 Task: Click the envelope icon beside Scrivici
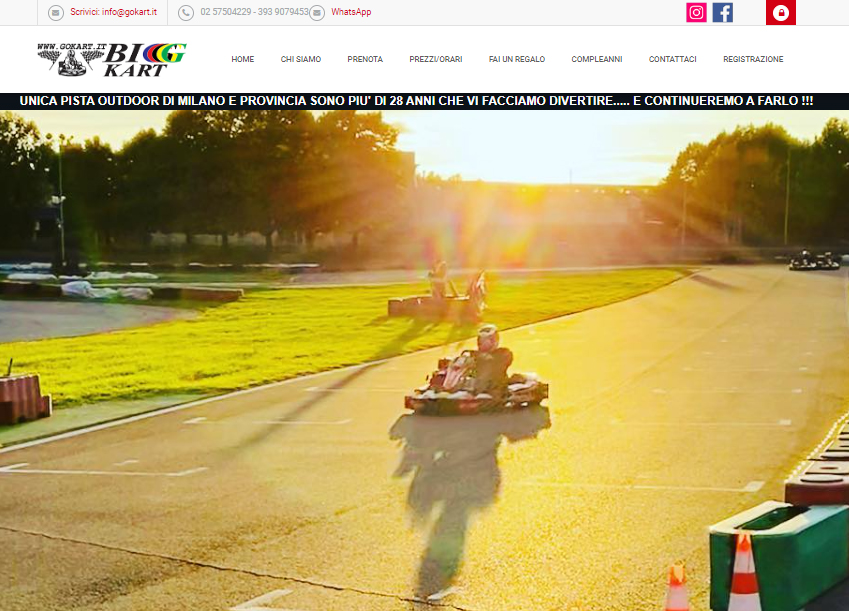tap(56, 12)
